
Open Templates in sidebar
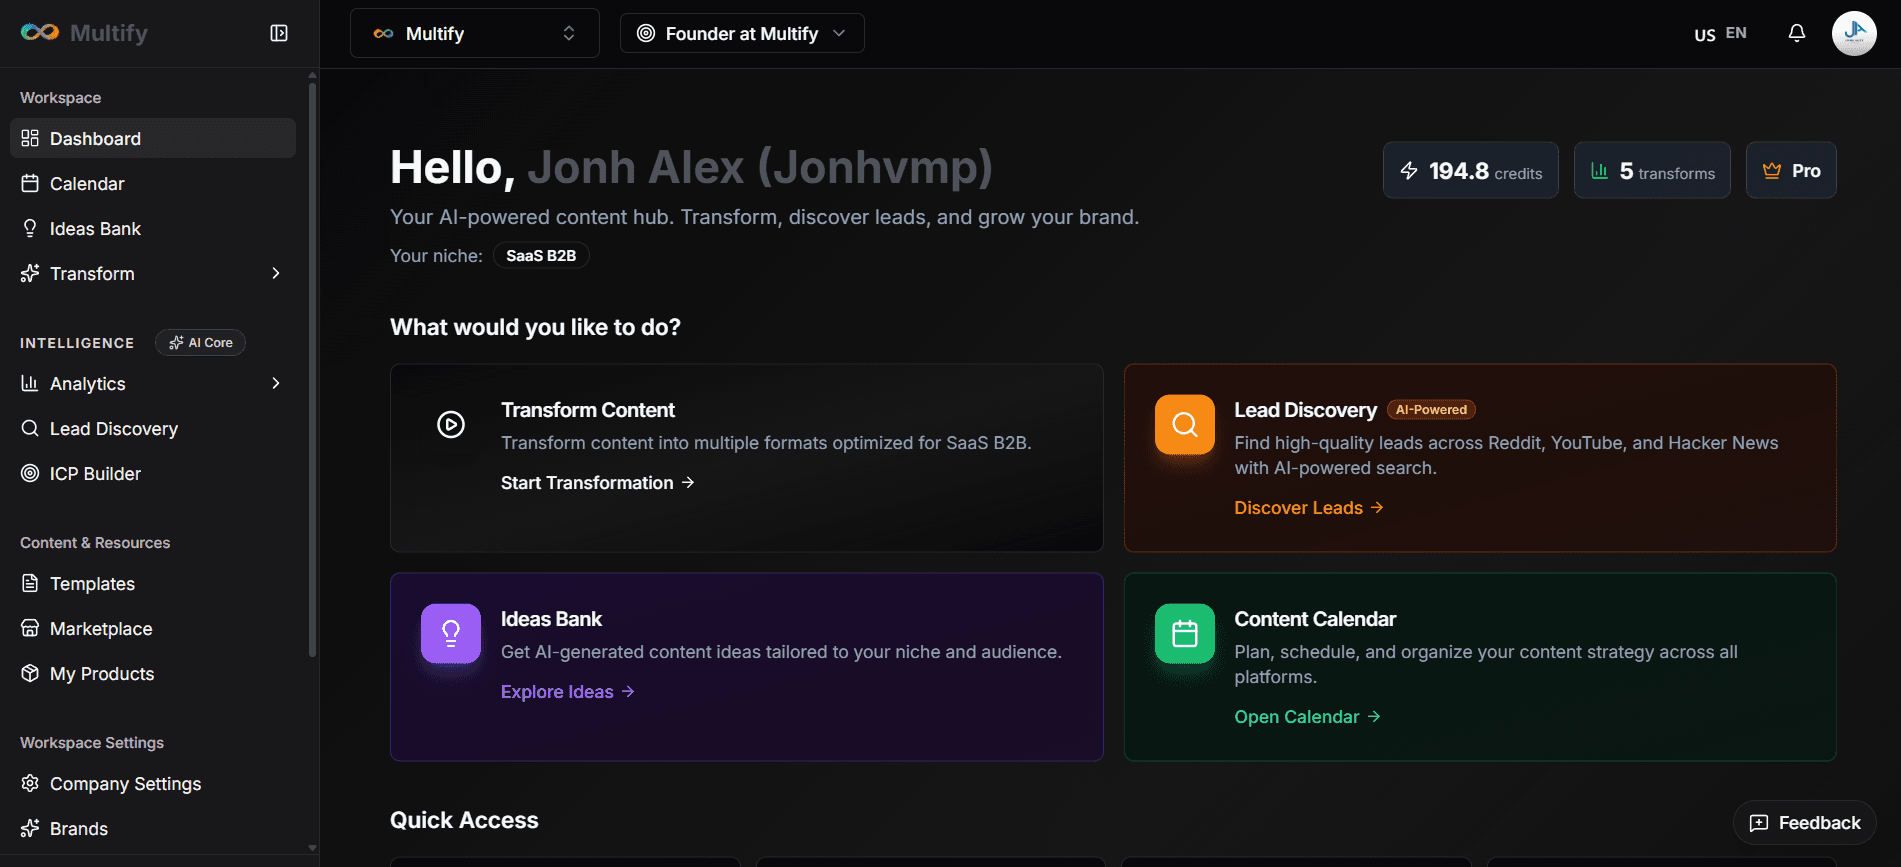(153, 583)
